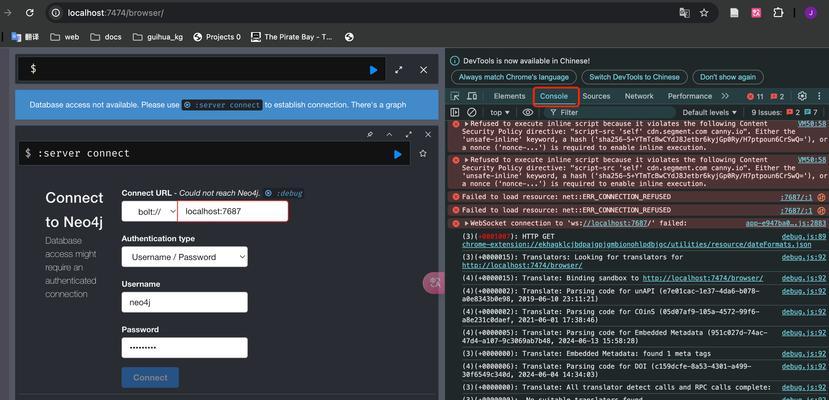The height and width of the screenshot is (400, 829).
Task: Click the 11 errors counter
Action: pos(755,96)
